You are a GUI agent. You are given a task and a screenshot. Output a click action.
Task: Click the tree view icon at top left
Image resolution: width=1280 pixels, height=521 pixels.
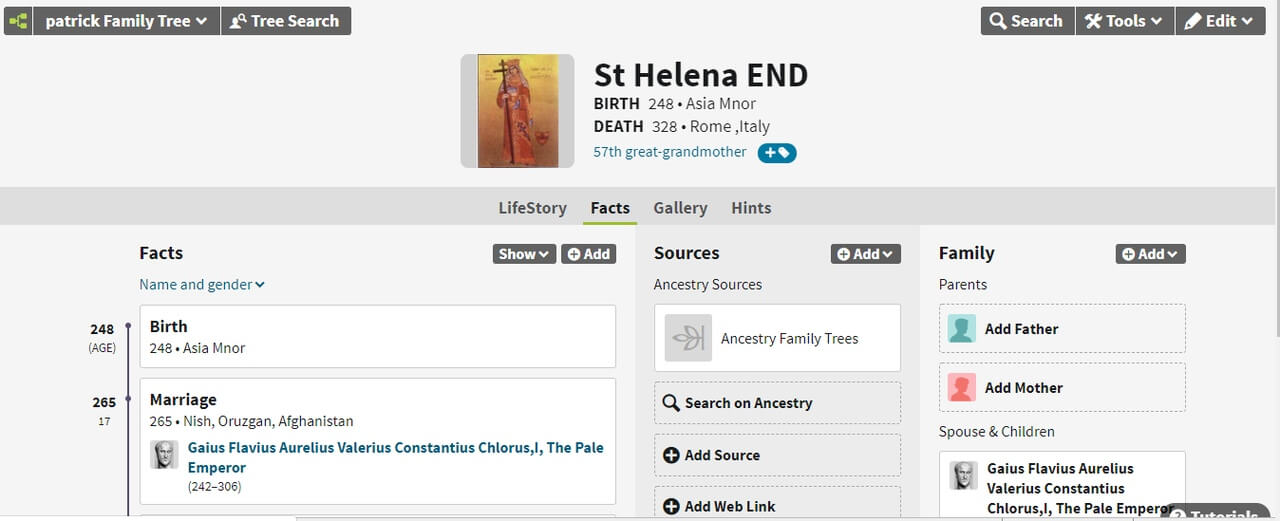coord(18,21)
